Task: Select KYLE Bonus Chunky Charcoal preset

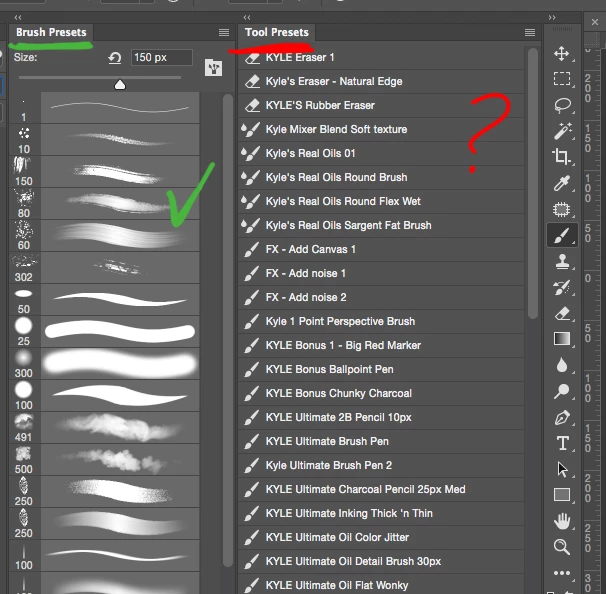Action: click(381, 393)
